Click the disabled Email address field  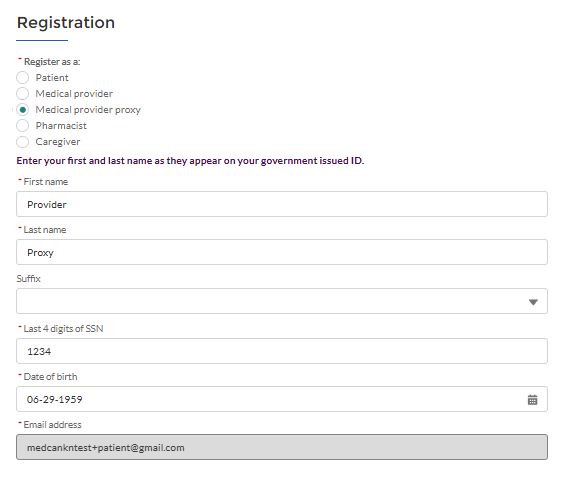point(282,447)
